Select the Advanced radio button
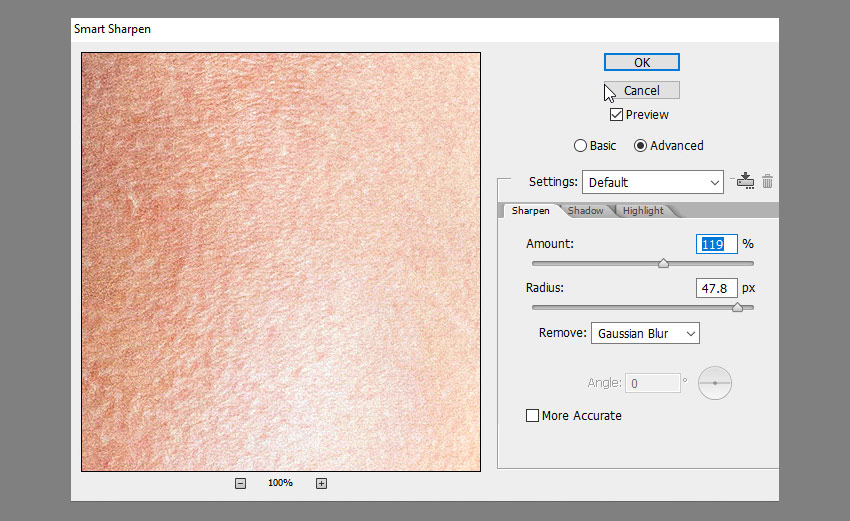This screenshot has height=521, width=850. pyautogui.click(x=640, y=145)
